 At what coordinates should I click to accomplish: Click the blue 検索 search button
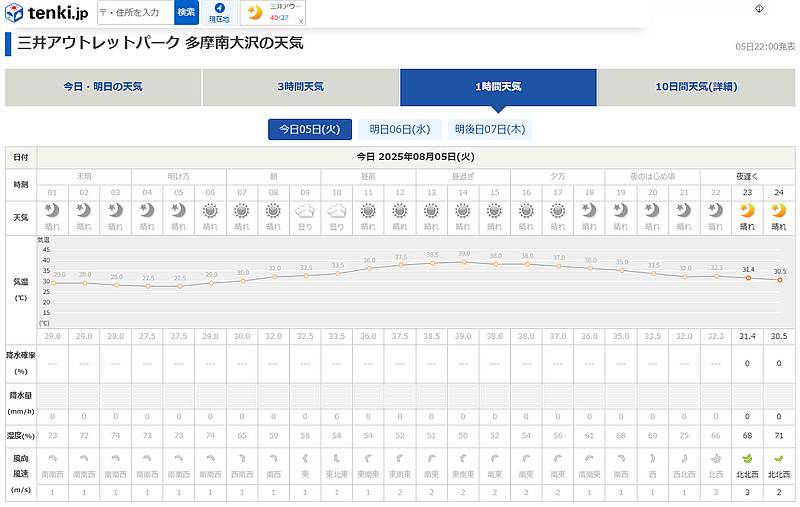(x=186, y=12)
